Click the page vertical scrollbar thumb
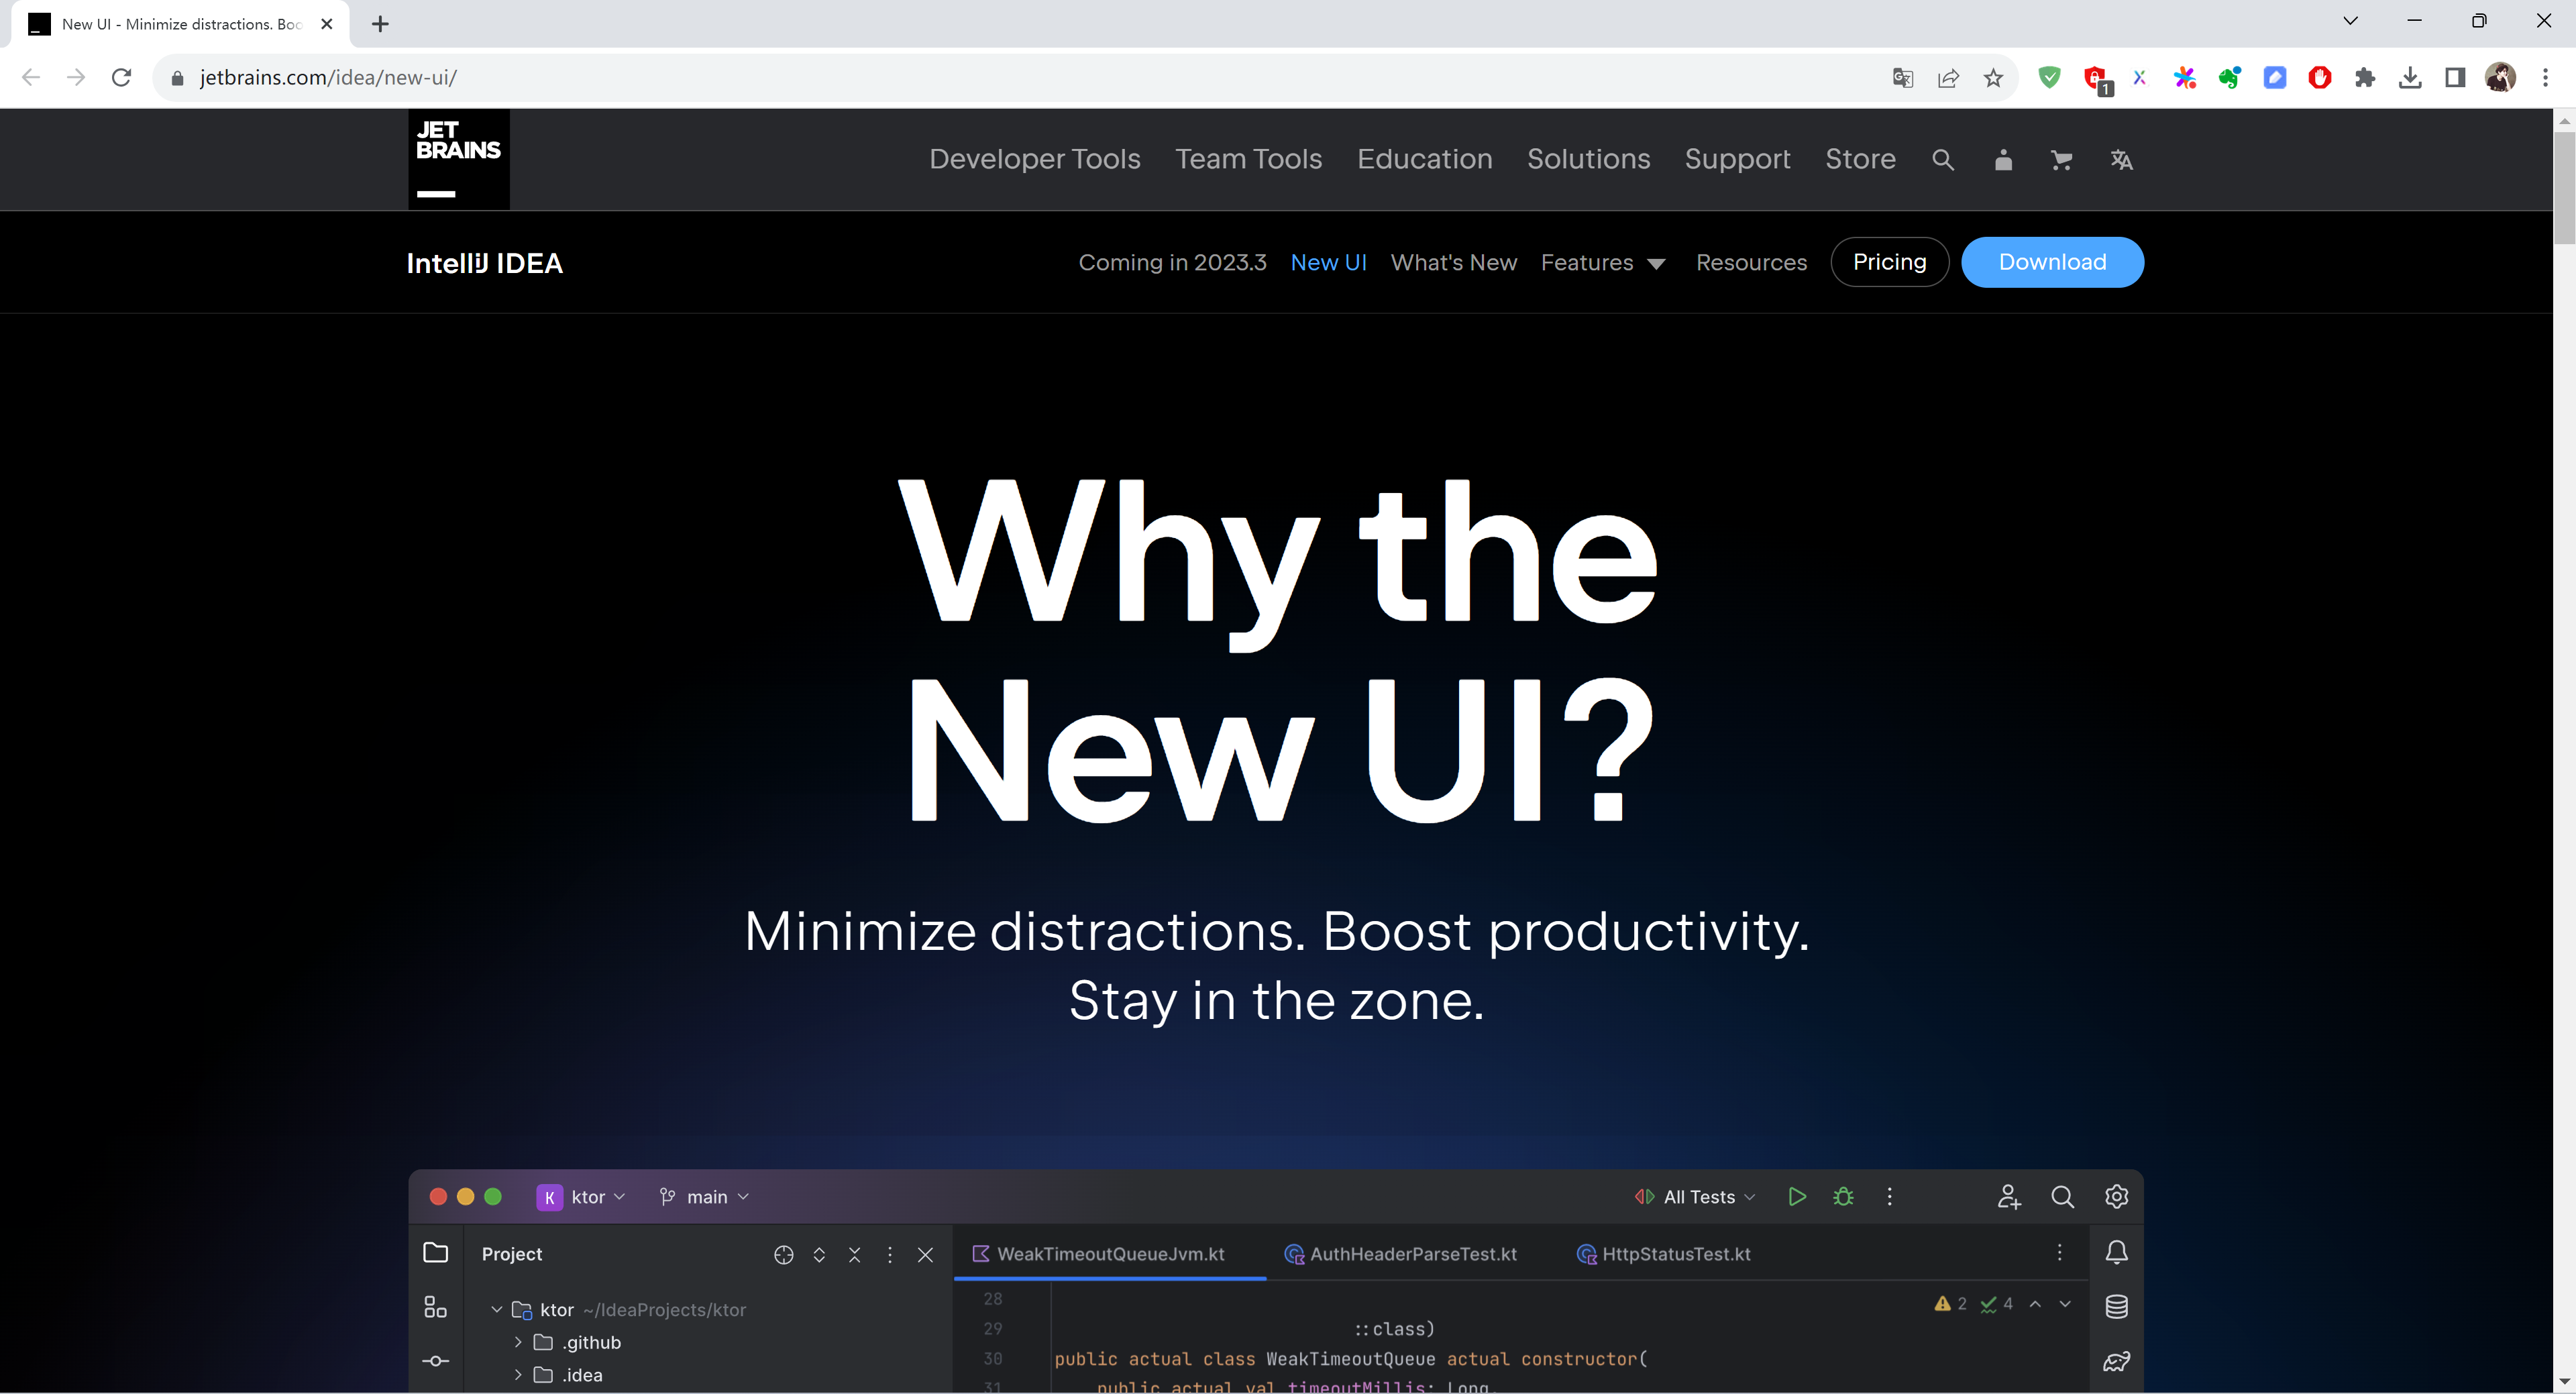2576x1394 pixels. (x=2564, y=187)
